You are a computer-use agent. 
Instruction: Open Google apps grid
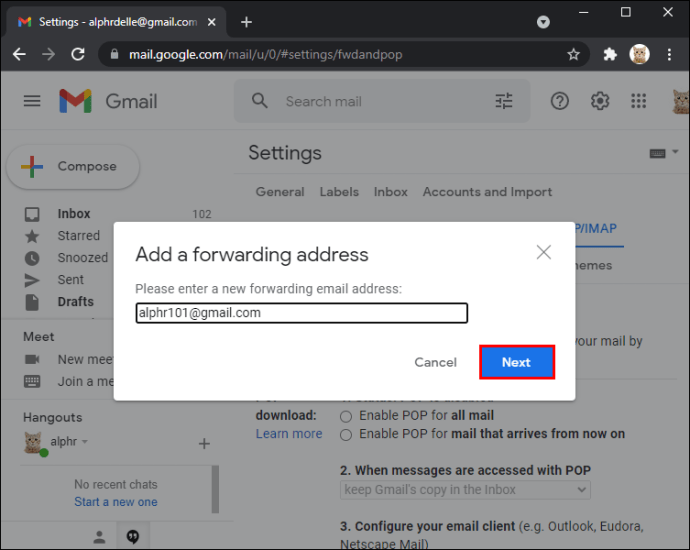tap(639, 101)
